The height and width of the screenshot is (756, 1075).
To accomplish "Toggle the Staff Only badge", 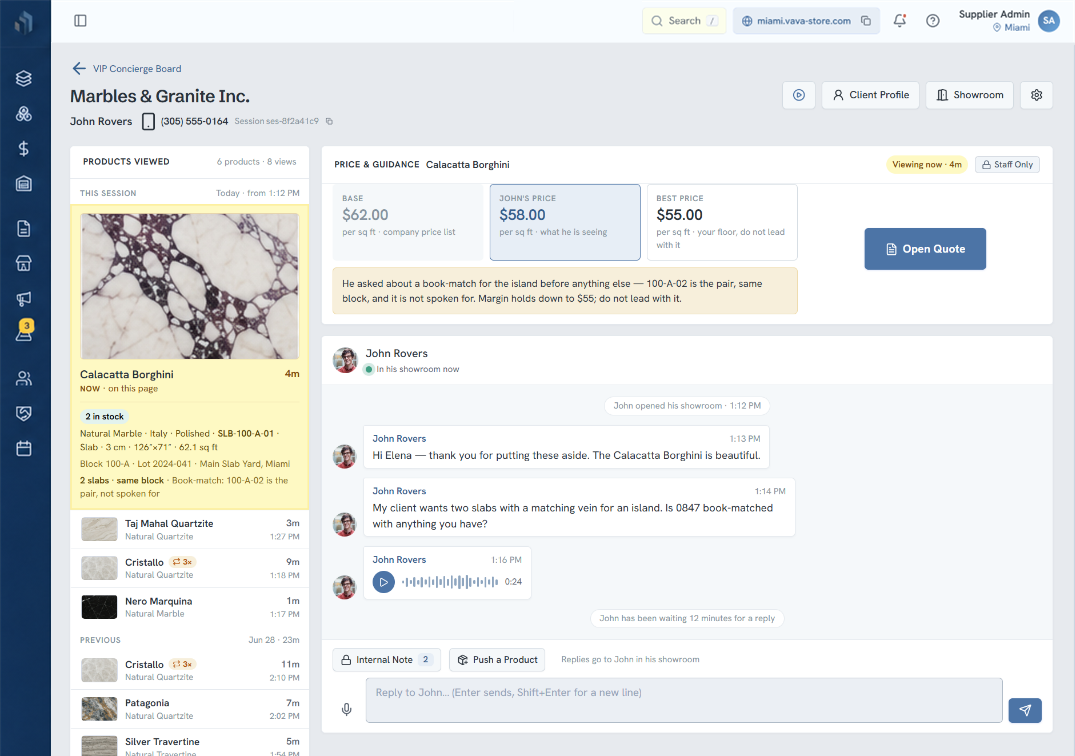I will tap(1007, 164).
